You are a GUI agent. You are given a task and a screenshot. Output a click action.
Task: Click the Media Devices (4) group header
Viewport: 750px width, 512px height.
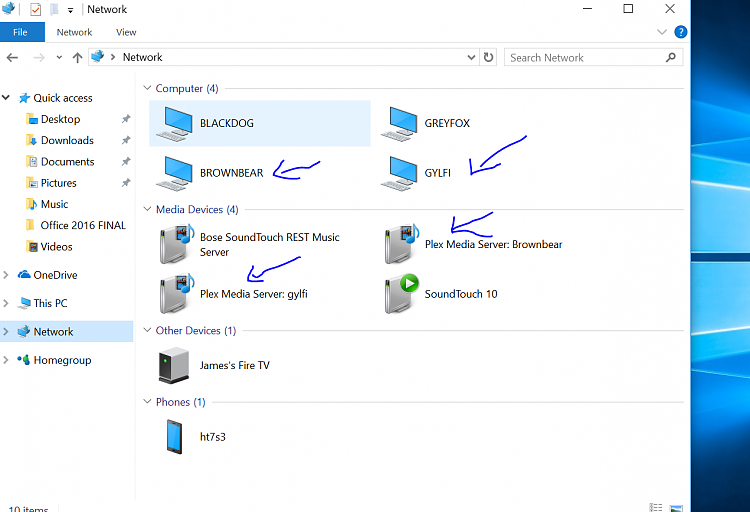pyautogui.click(x=197, y=209)
